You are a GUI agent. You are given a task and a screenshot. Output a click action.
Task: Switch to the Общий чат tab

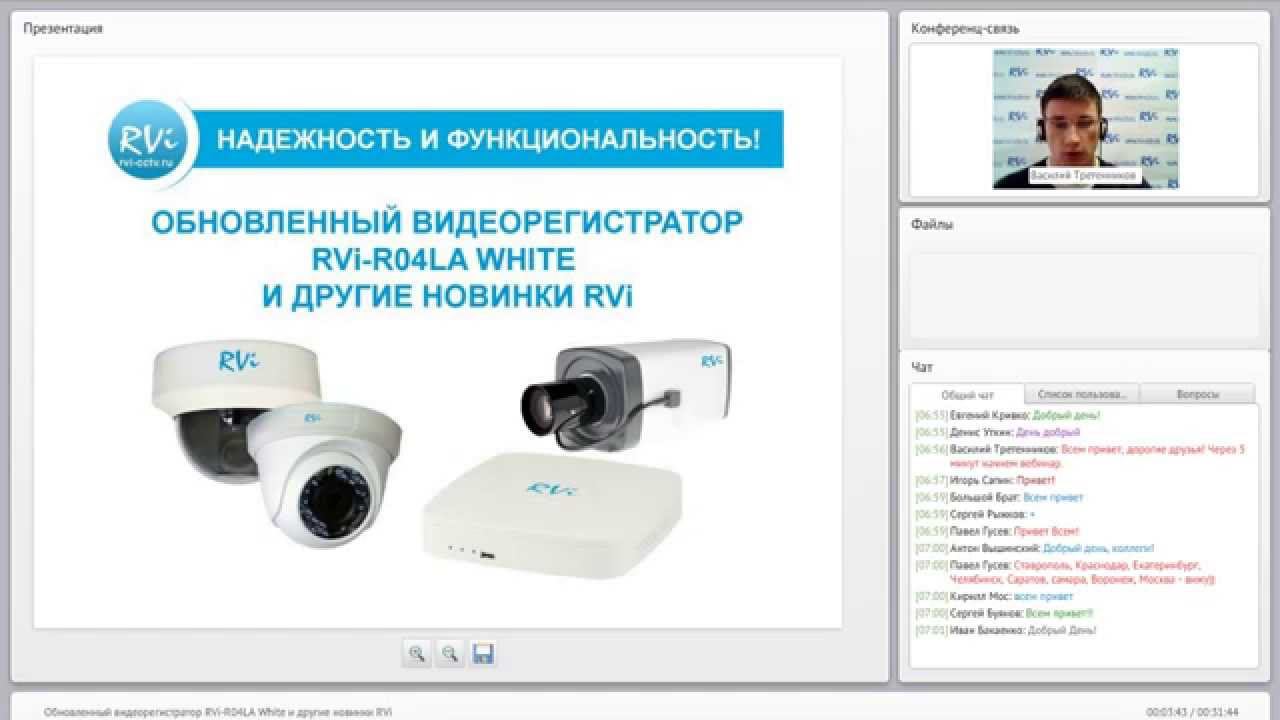pyautogui.click(x=968, y=394)
